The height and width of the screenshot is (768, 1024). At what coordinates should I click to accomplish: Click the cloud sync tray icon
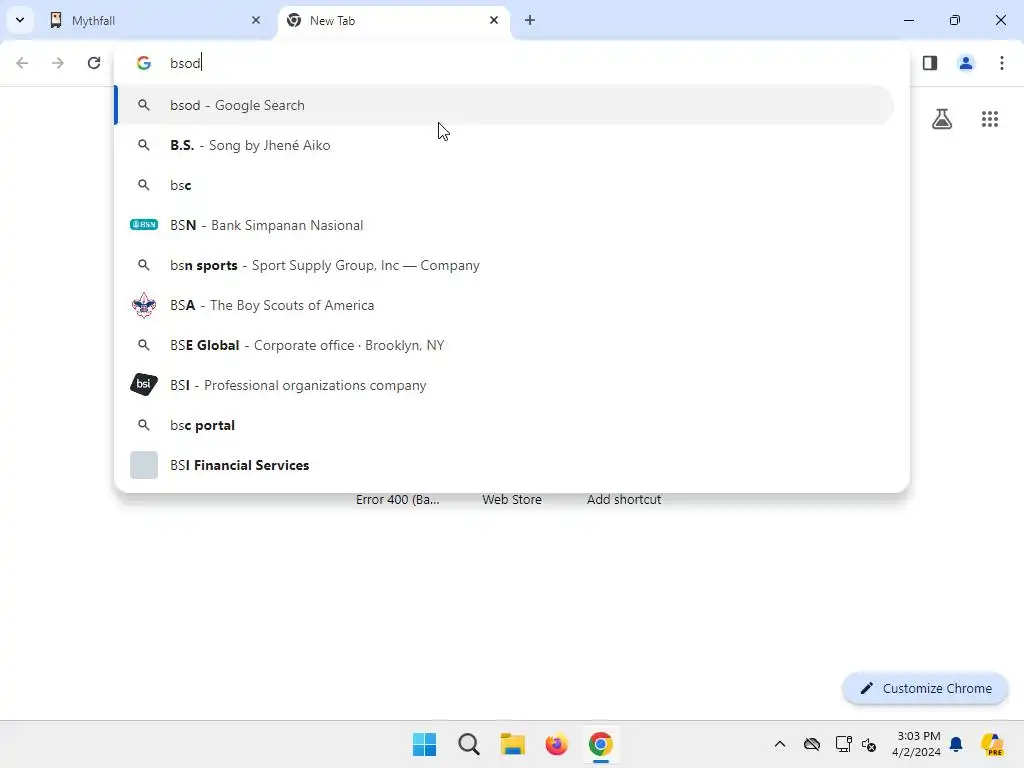pos(812,744)
